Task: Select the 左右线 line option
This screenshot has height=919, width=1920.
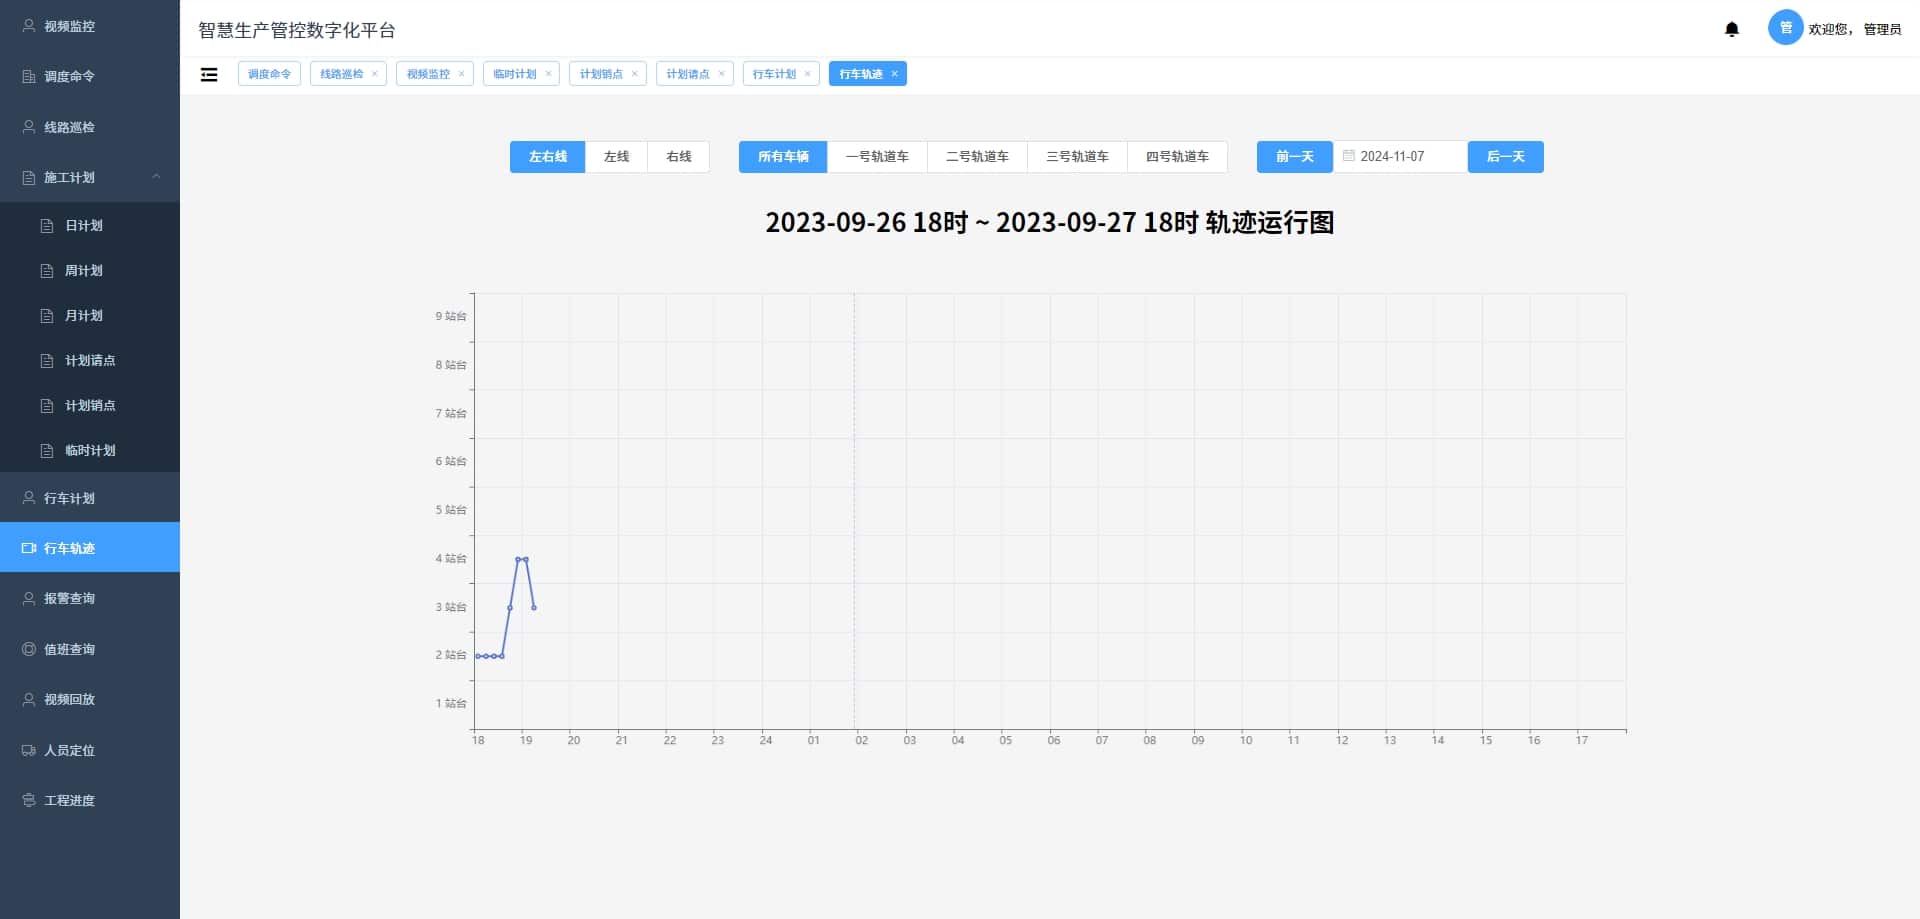Action: (548, 157)
